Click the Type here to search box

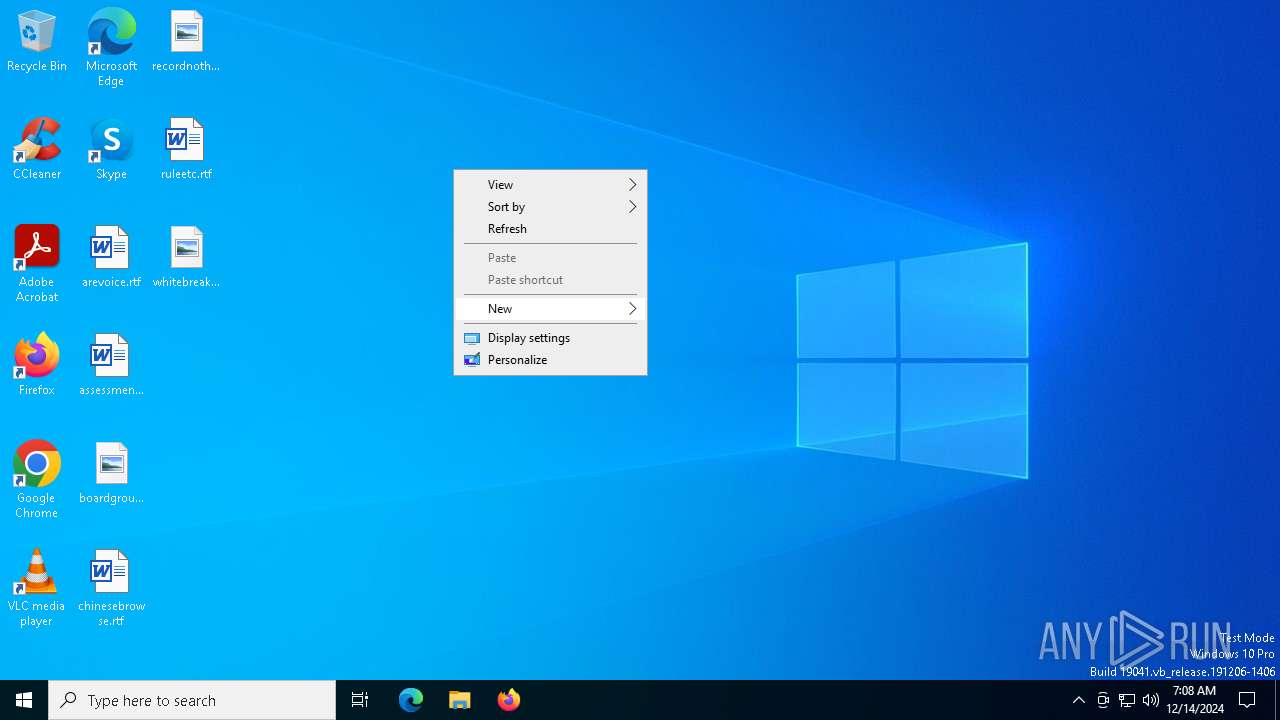tap(192, 700)
